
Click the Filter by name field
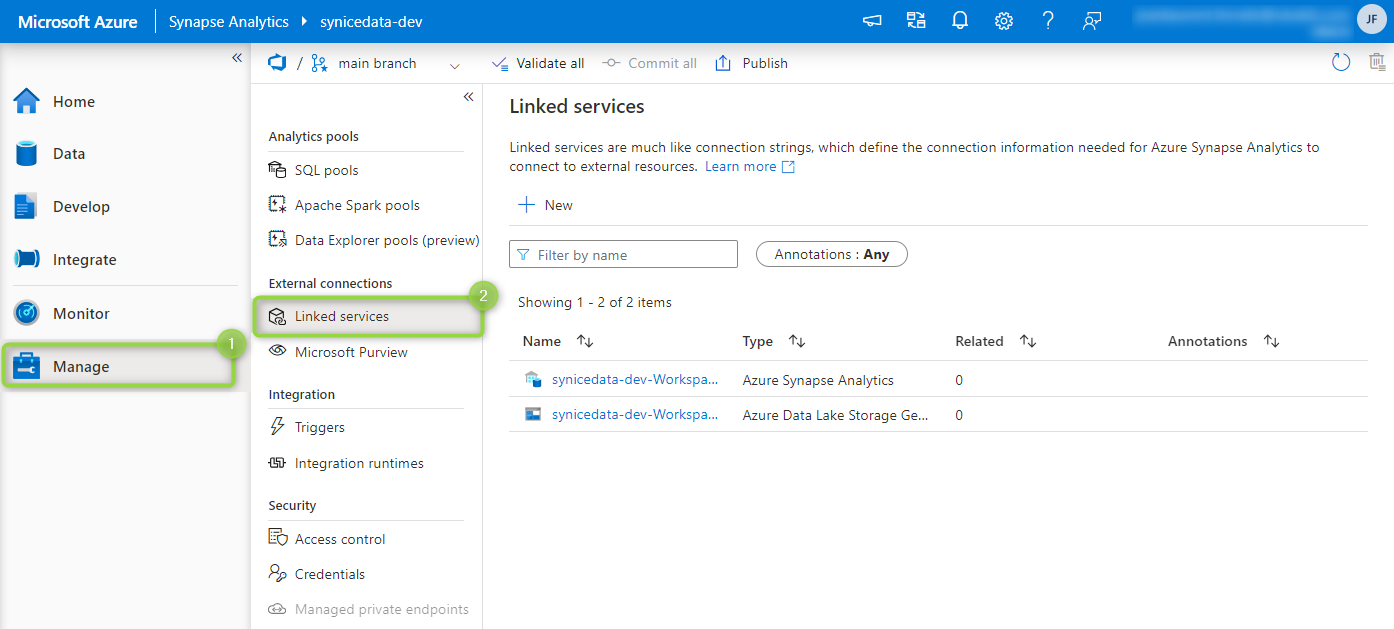tap(623, 254)
